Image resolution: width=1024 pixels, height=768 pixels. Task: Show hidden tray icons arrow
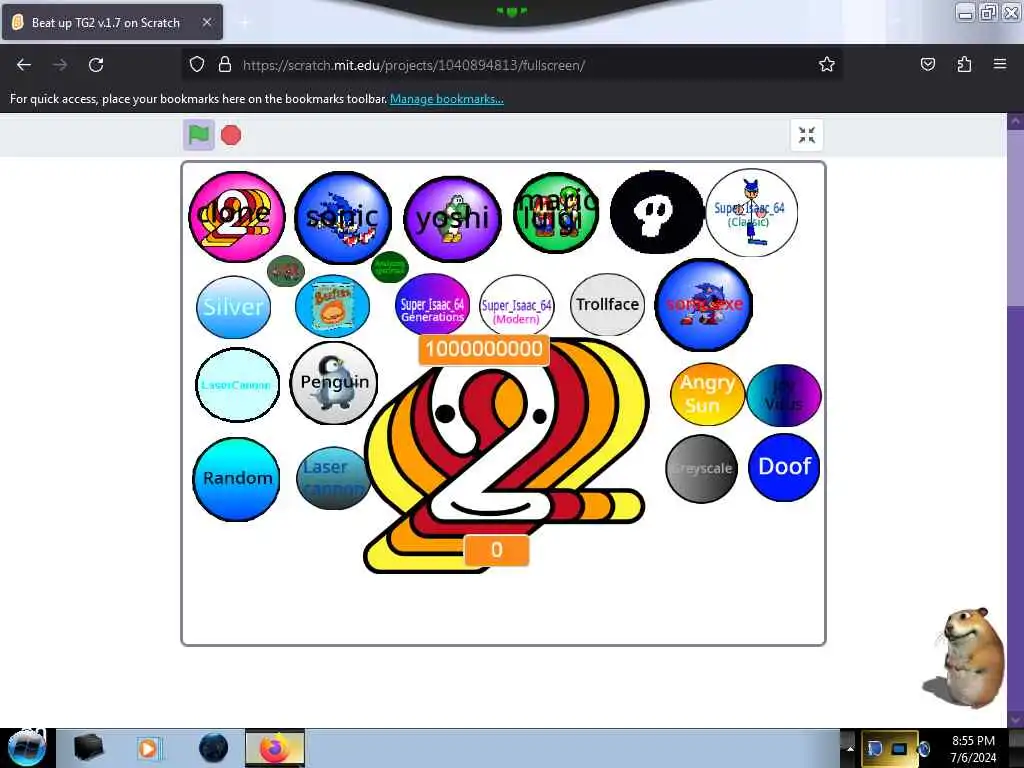850,748
